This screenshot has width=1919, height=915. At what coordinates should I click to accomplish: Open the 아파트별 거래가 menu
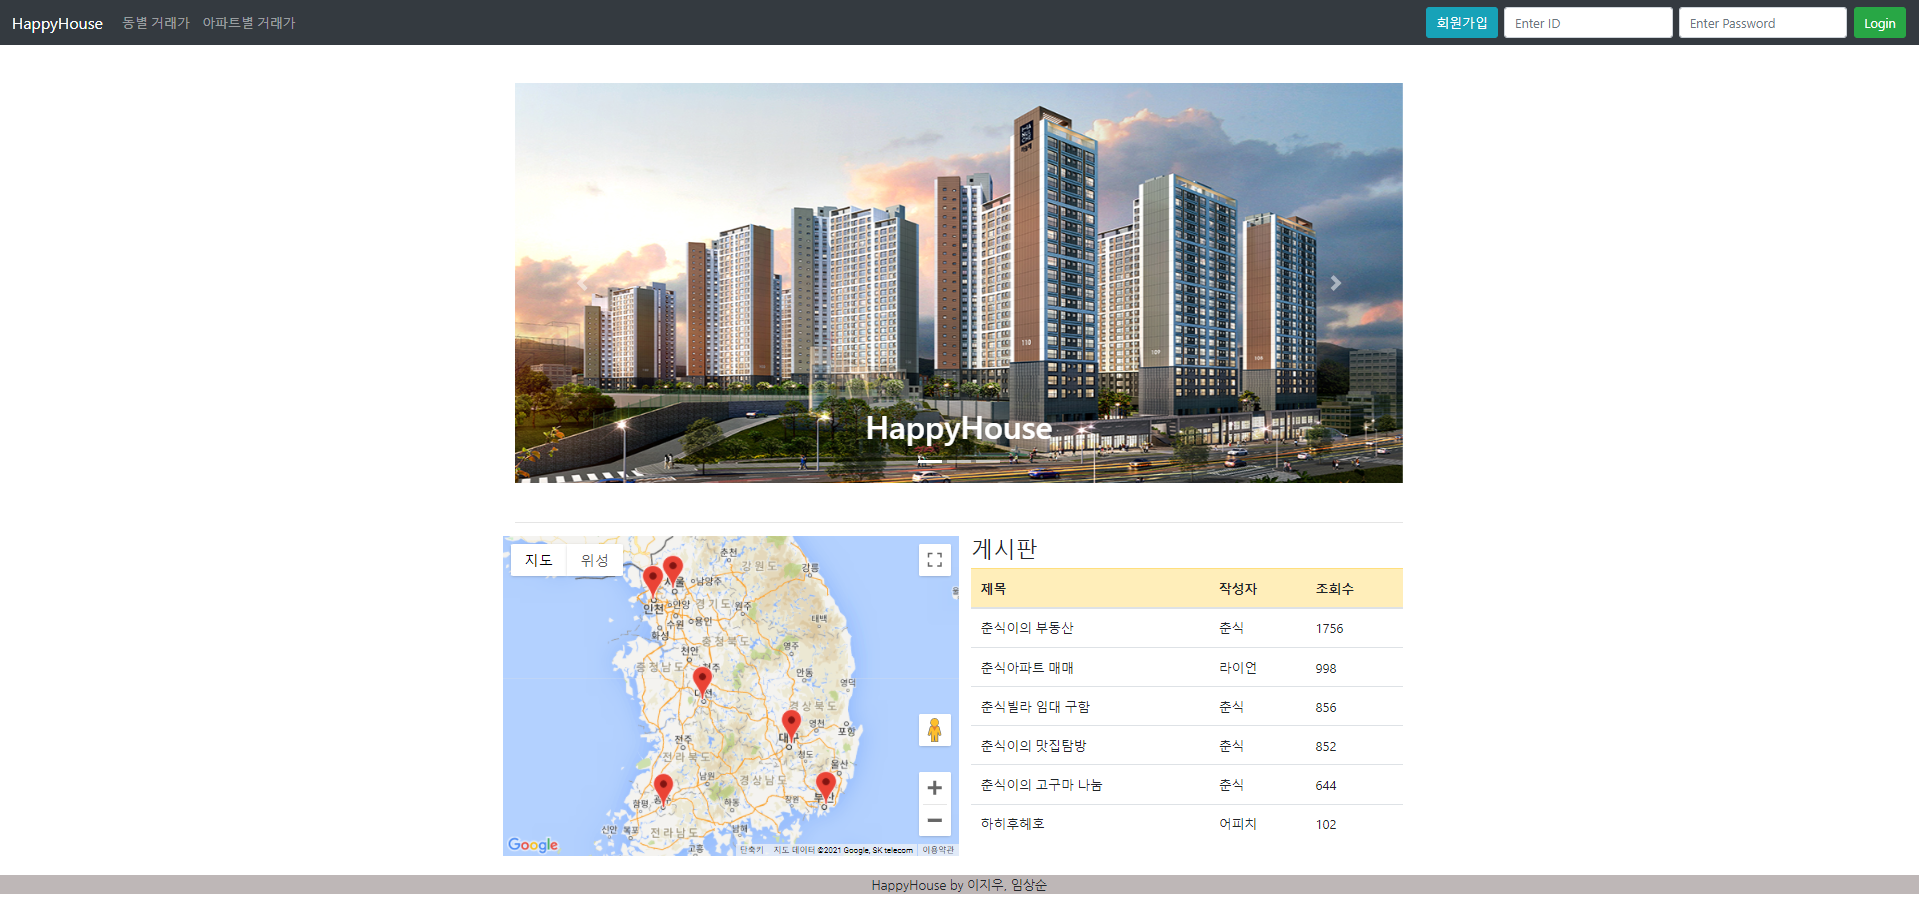248,22
